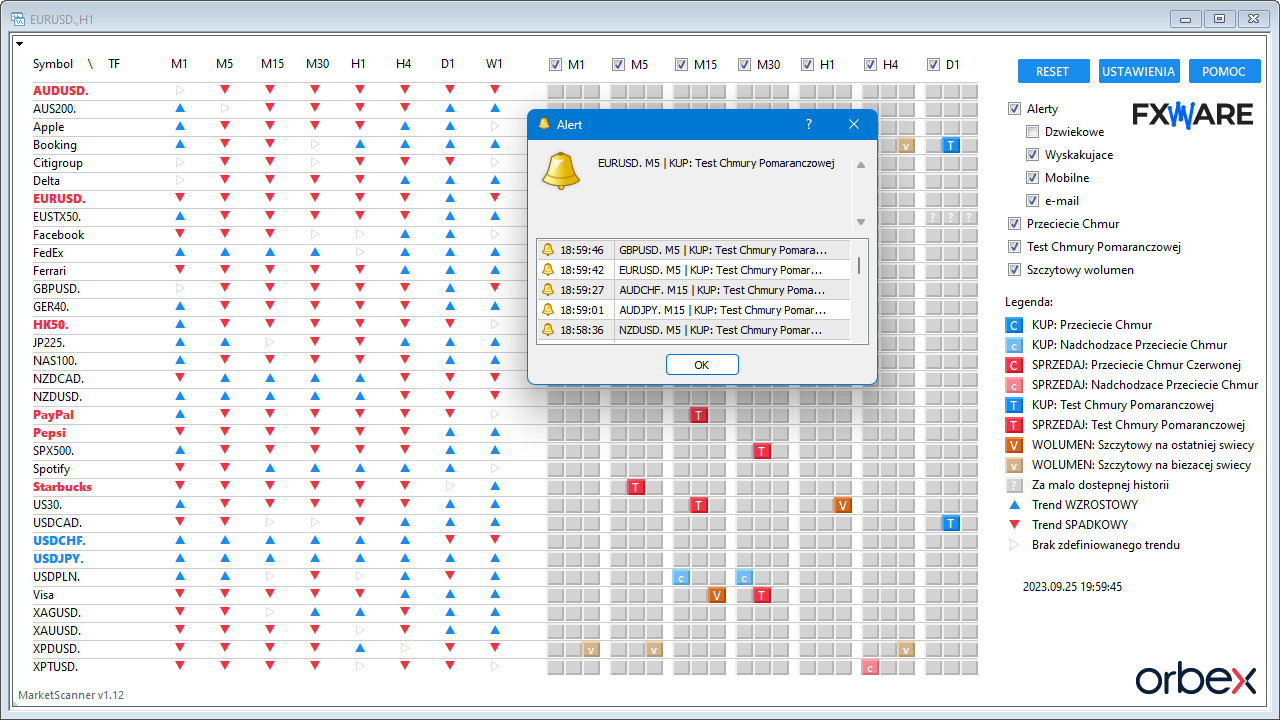Select the Starbucks symbol name
Image resolution: width=1280 pixels, height=720 pixels.
62,487
